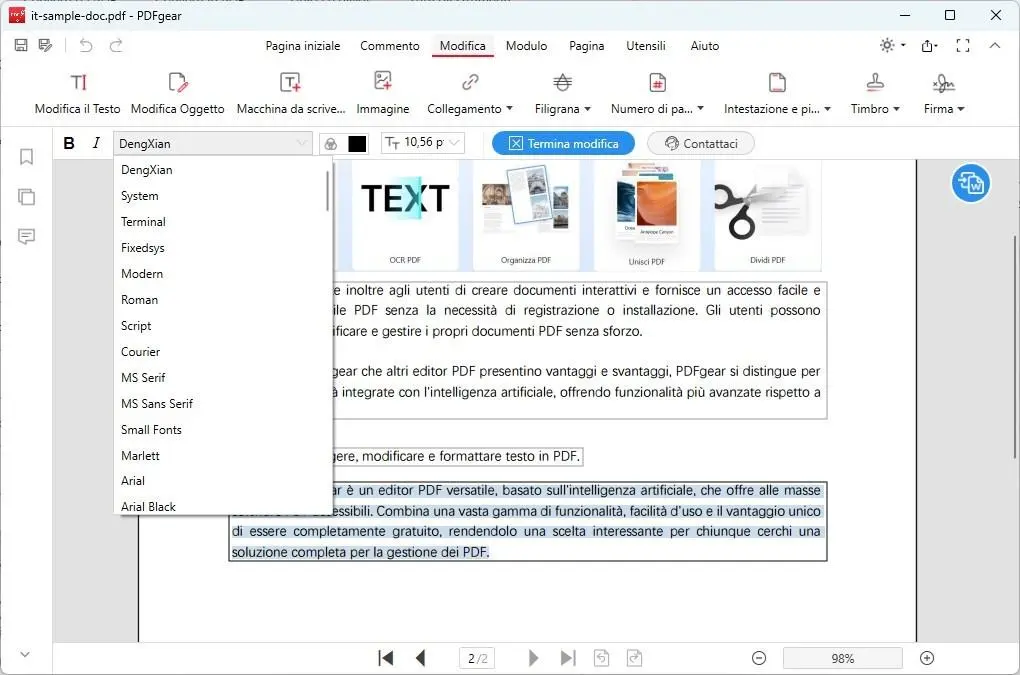Redo the last action
Viewport: 1020px width, 675px height.
116,46
